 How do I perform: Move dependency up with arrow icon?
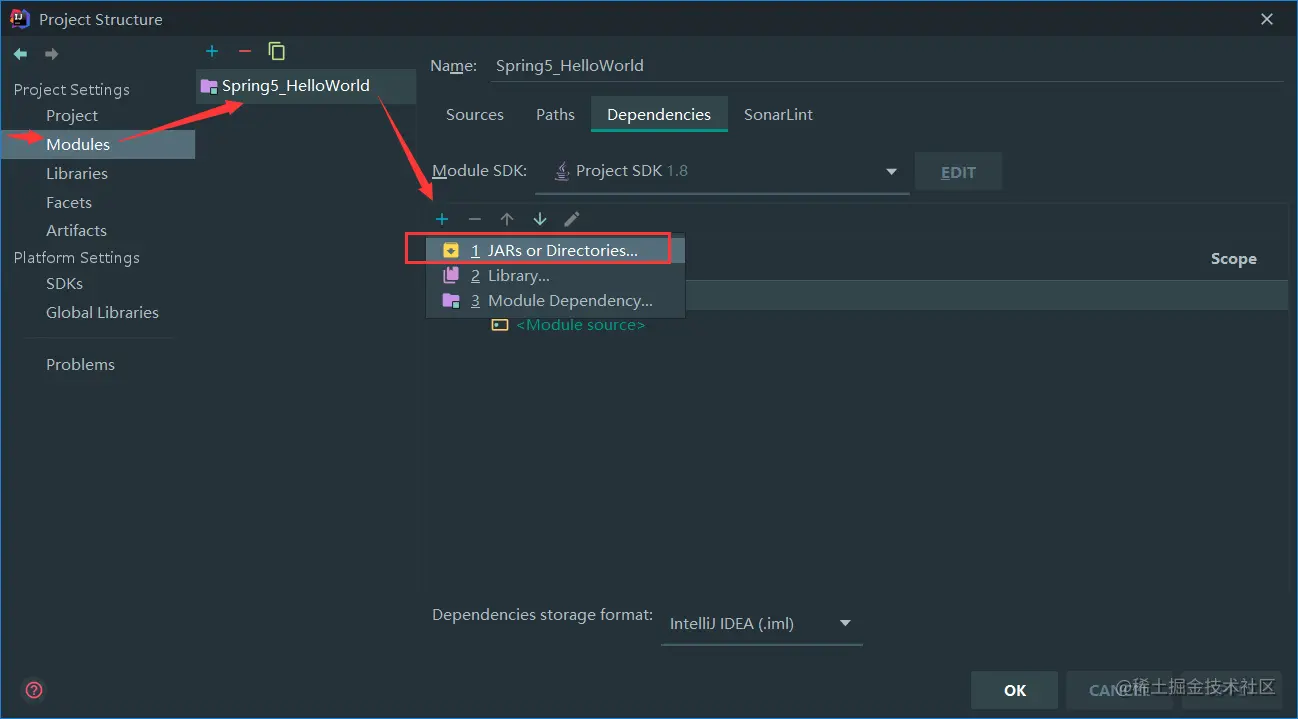[507, 219]
